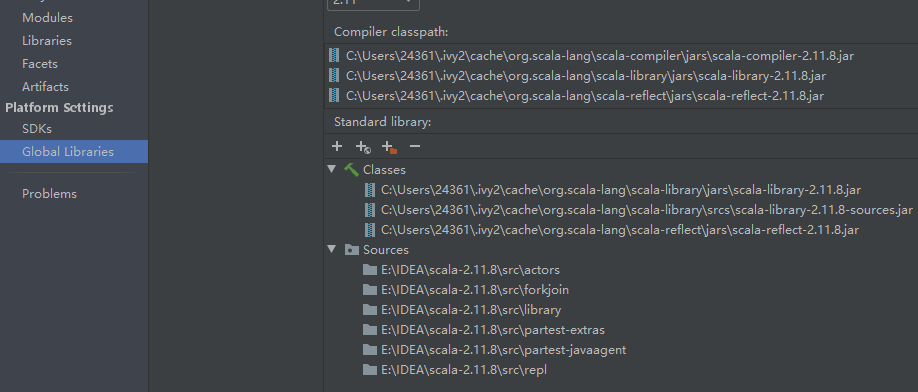Click folder icon of src\library
Viewport: 918px width, 392px height.
[x=369, y=310]
